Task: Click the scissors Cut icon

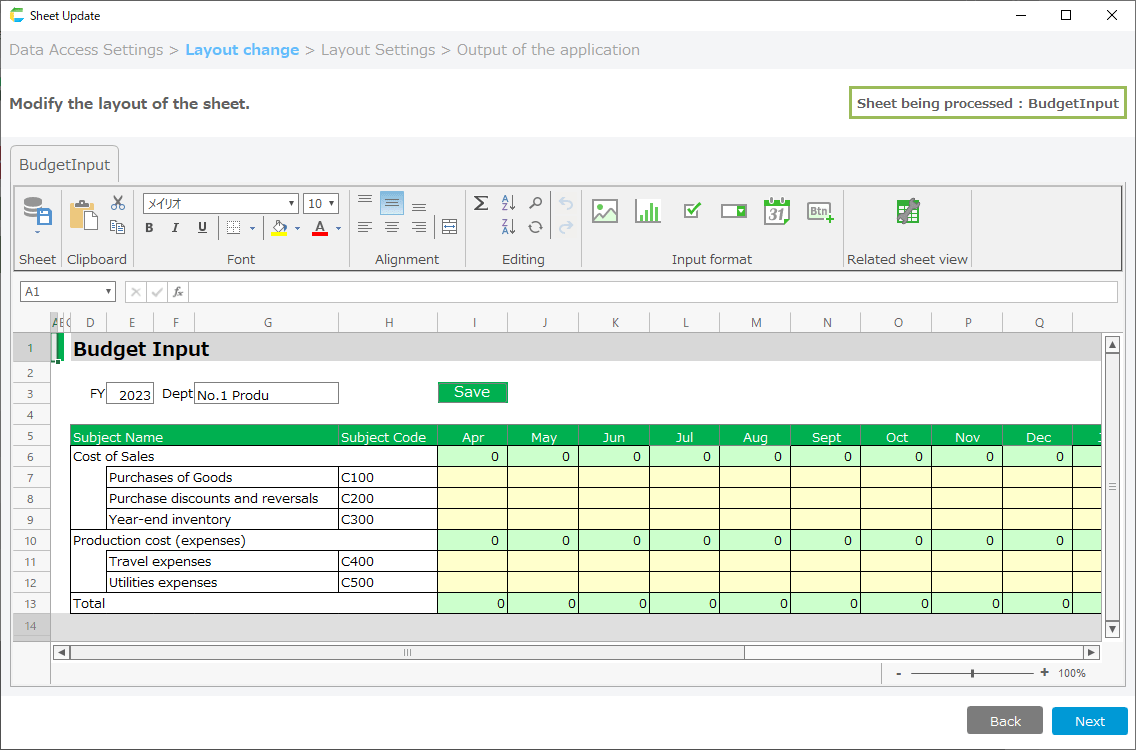Action: (117, 203)
